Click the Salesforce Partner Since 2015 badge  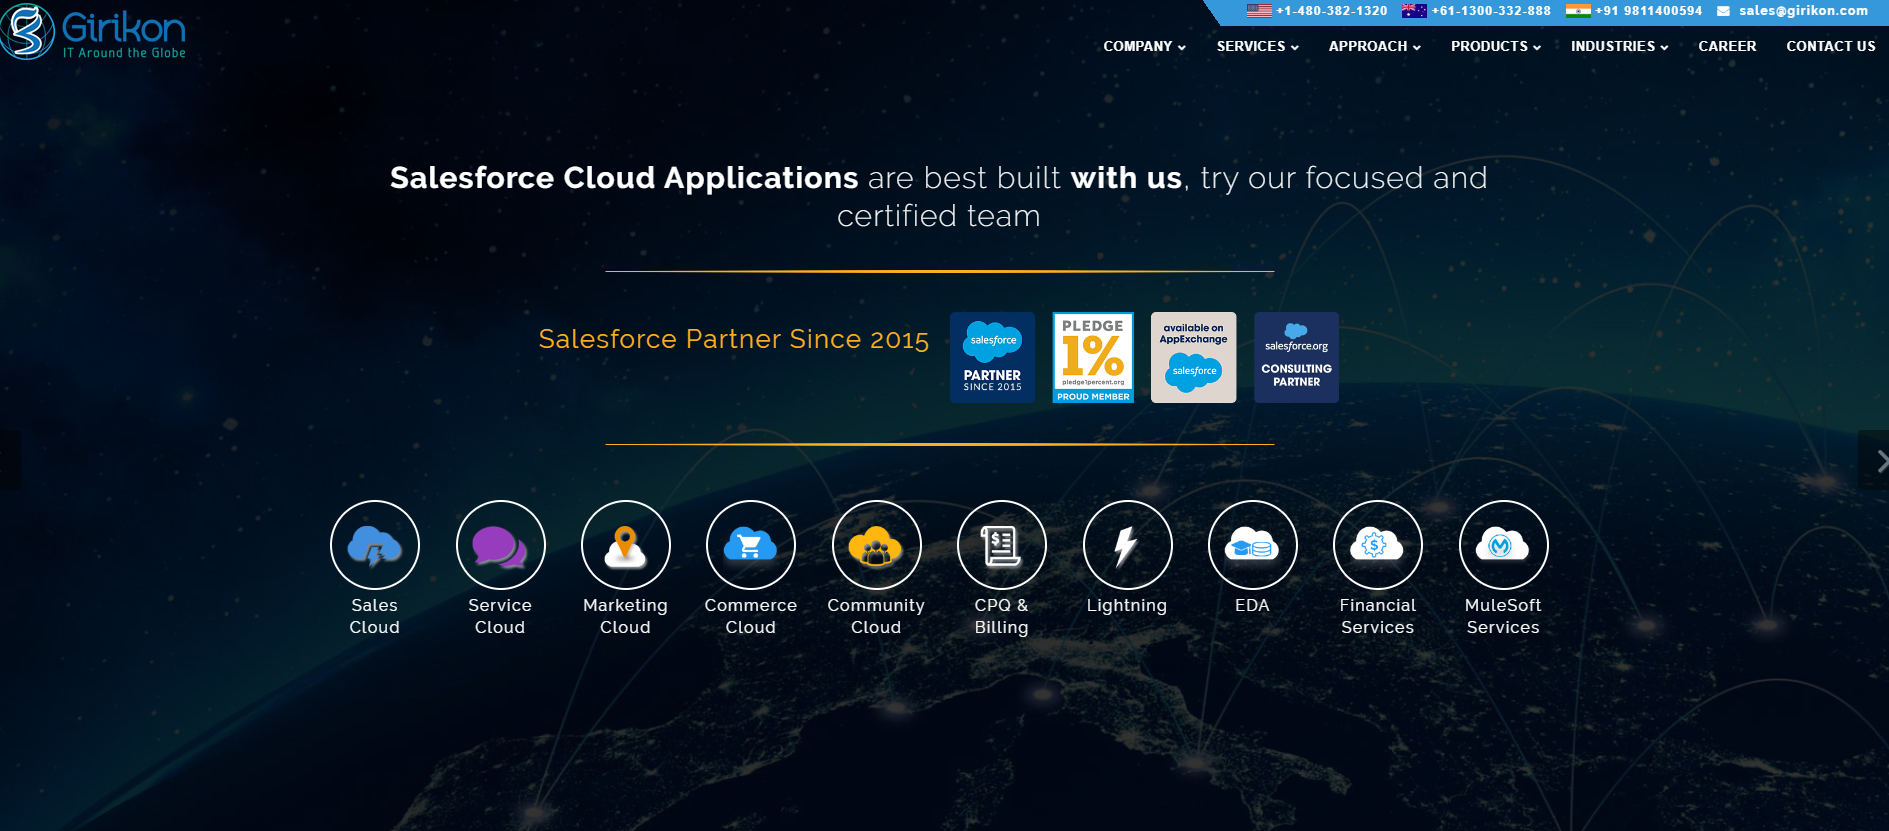992,358
